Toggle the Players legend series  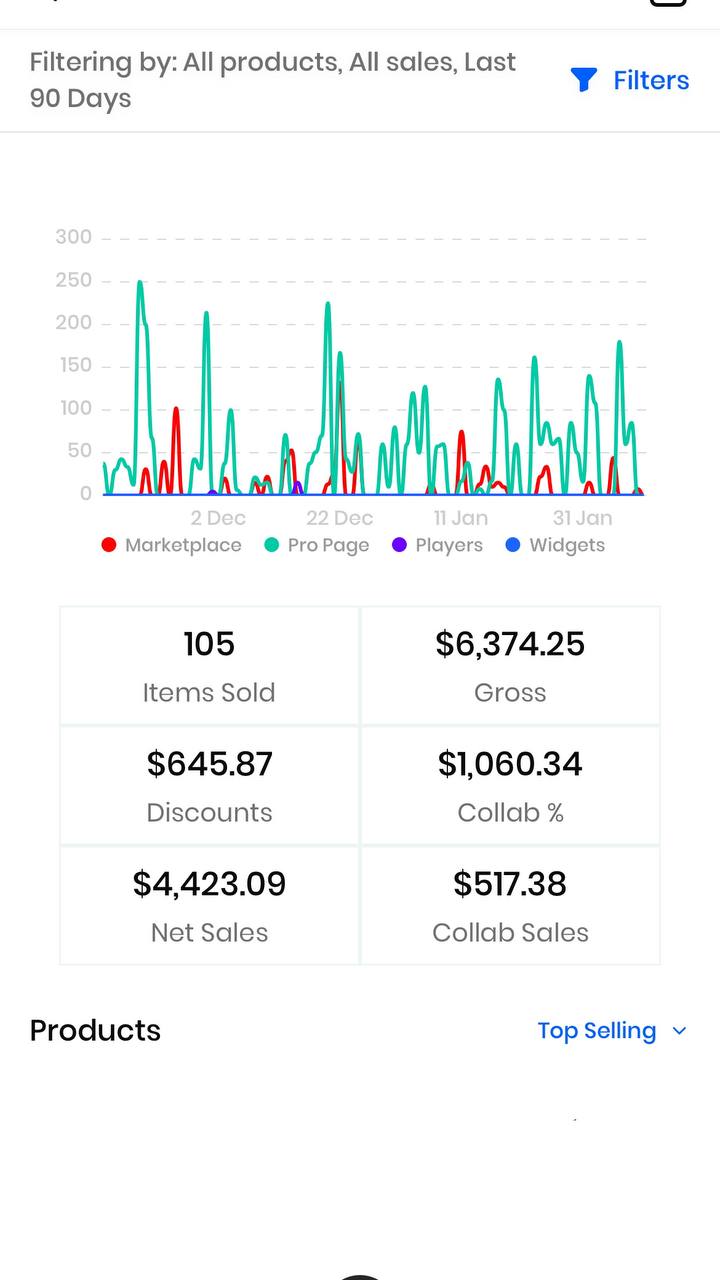437,545
